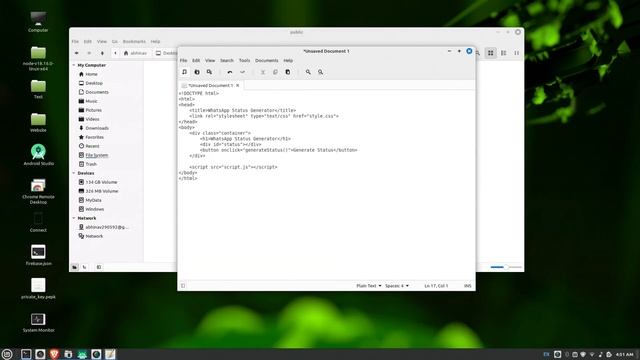Open Documents in the file manager sidebar
640x360 pixels.
click(x=97, y=92)
